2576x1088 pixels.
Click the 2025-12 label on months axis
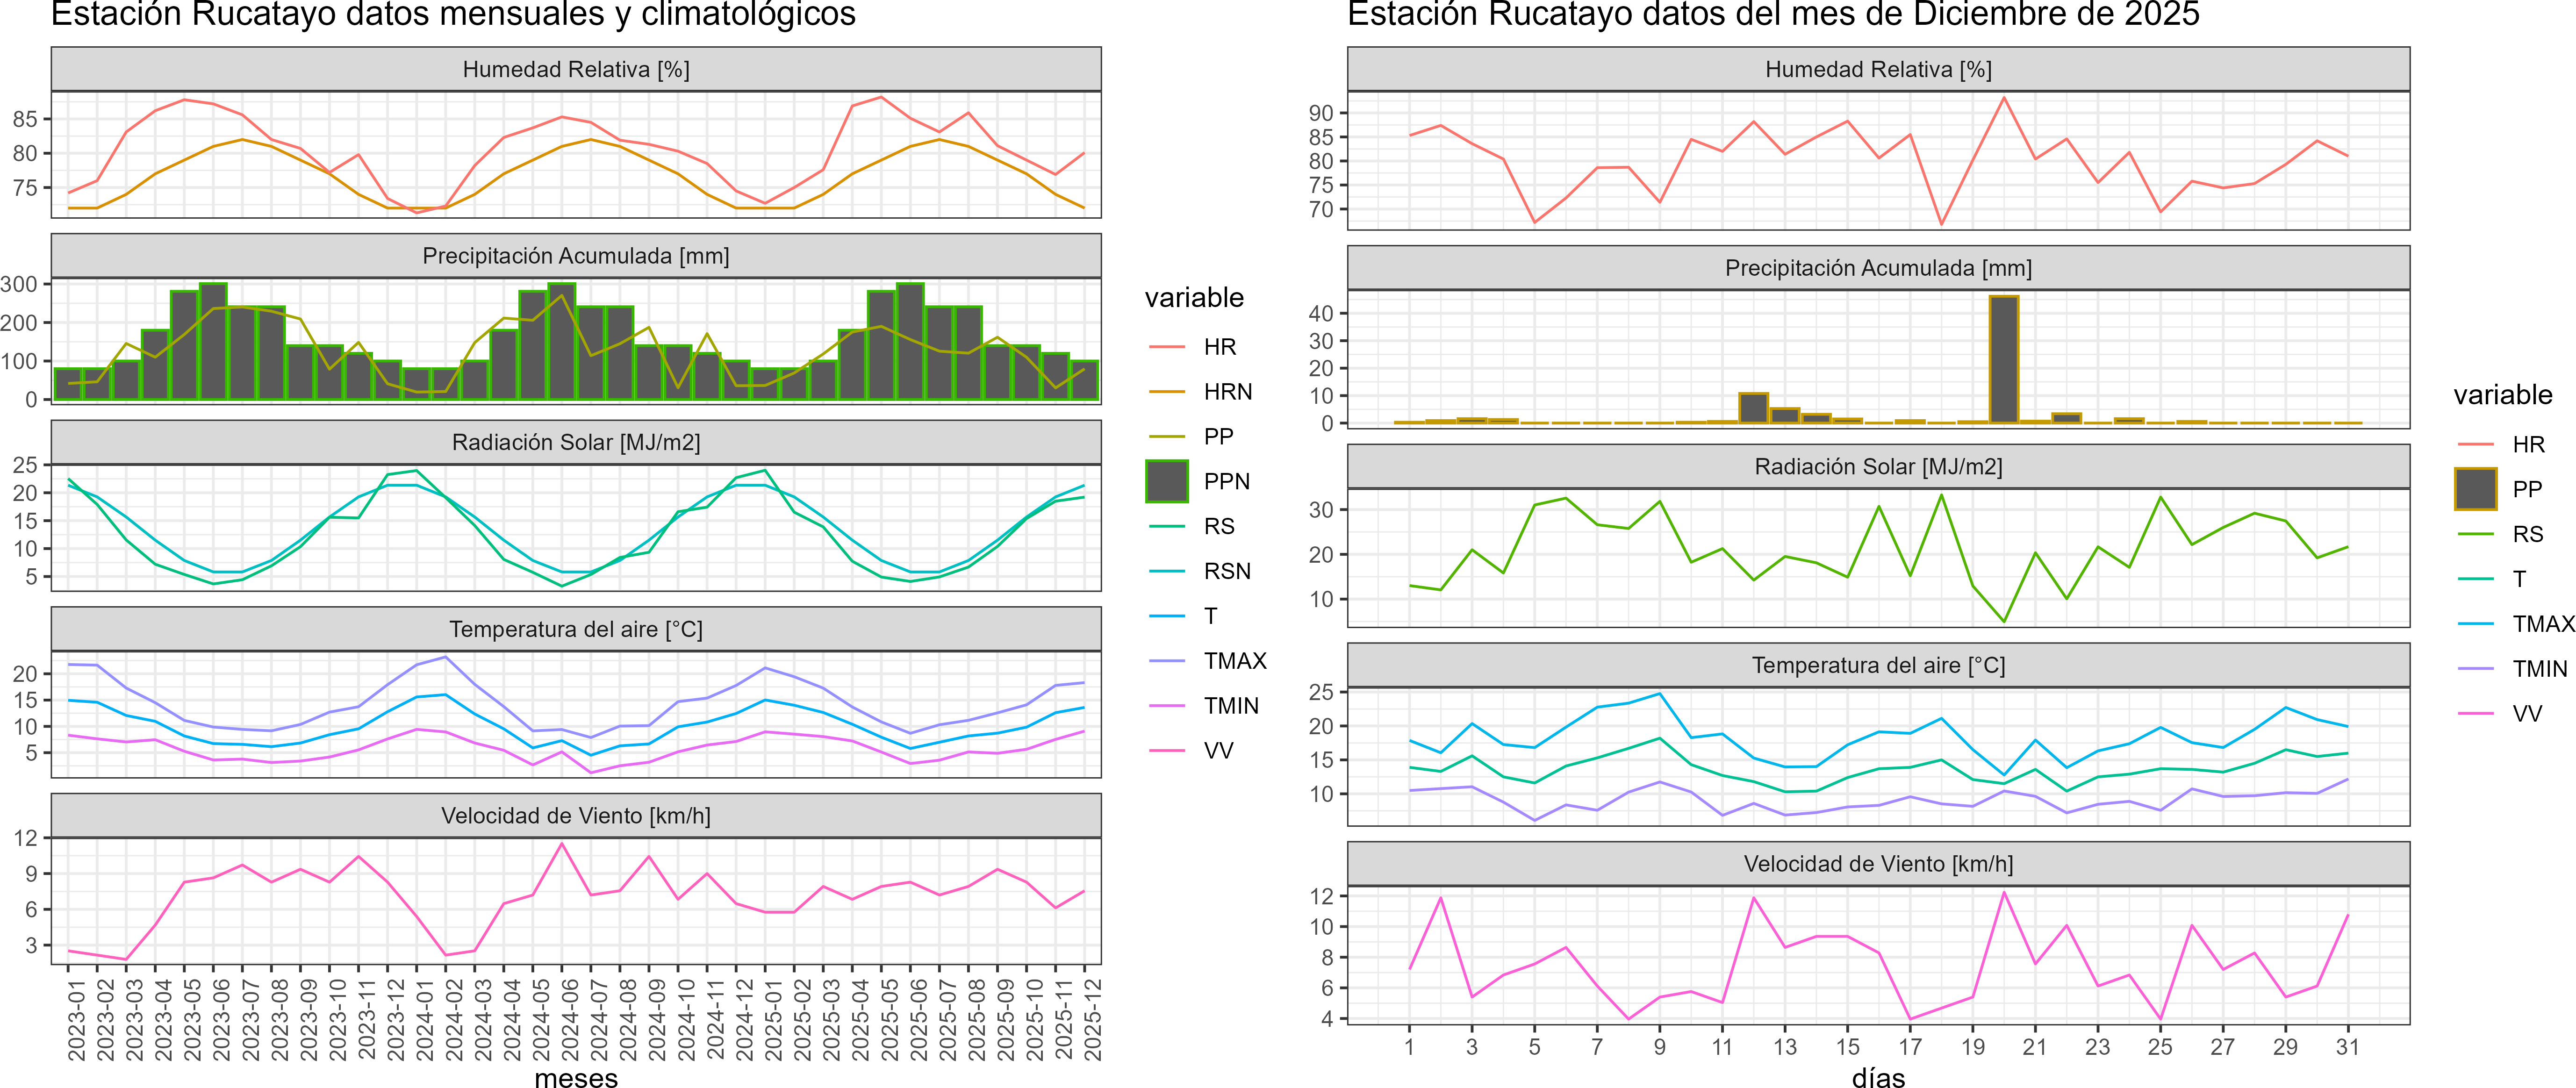[1092, 1019]
